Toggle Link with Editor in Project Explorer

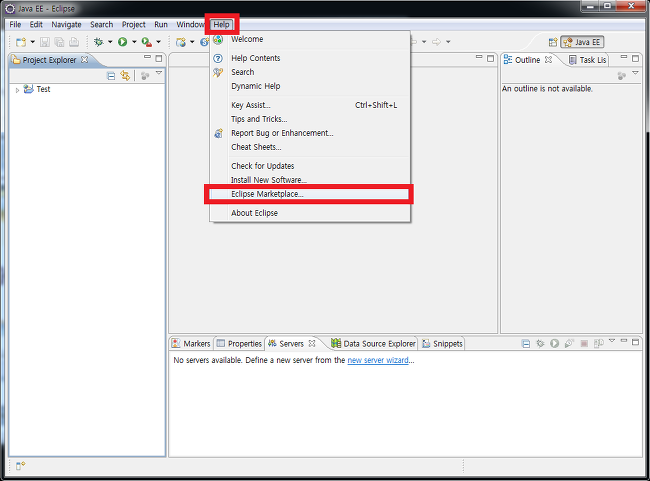coord(125,75)
